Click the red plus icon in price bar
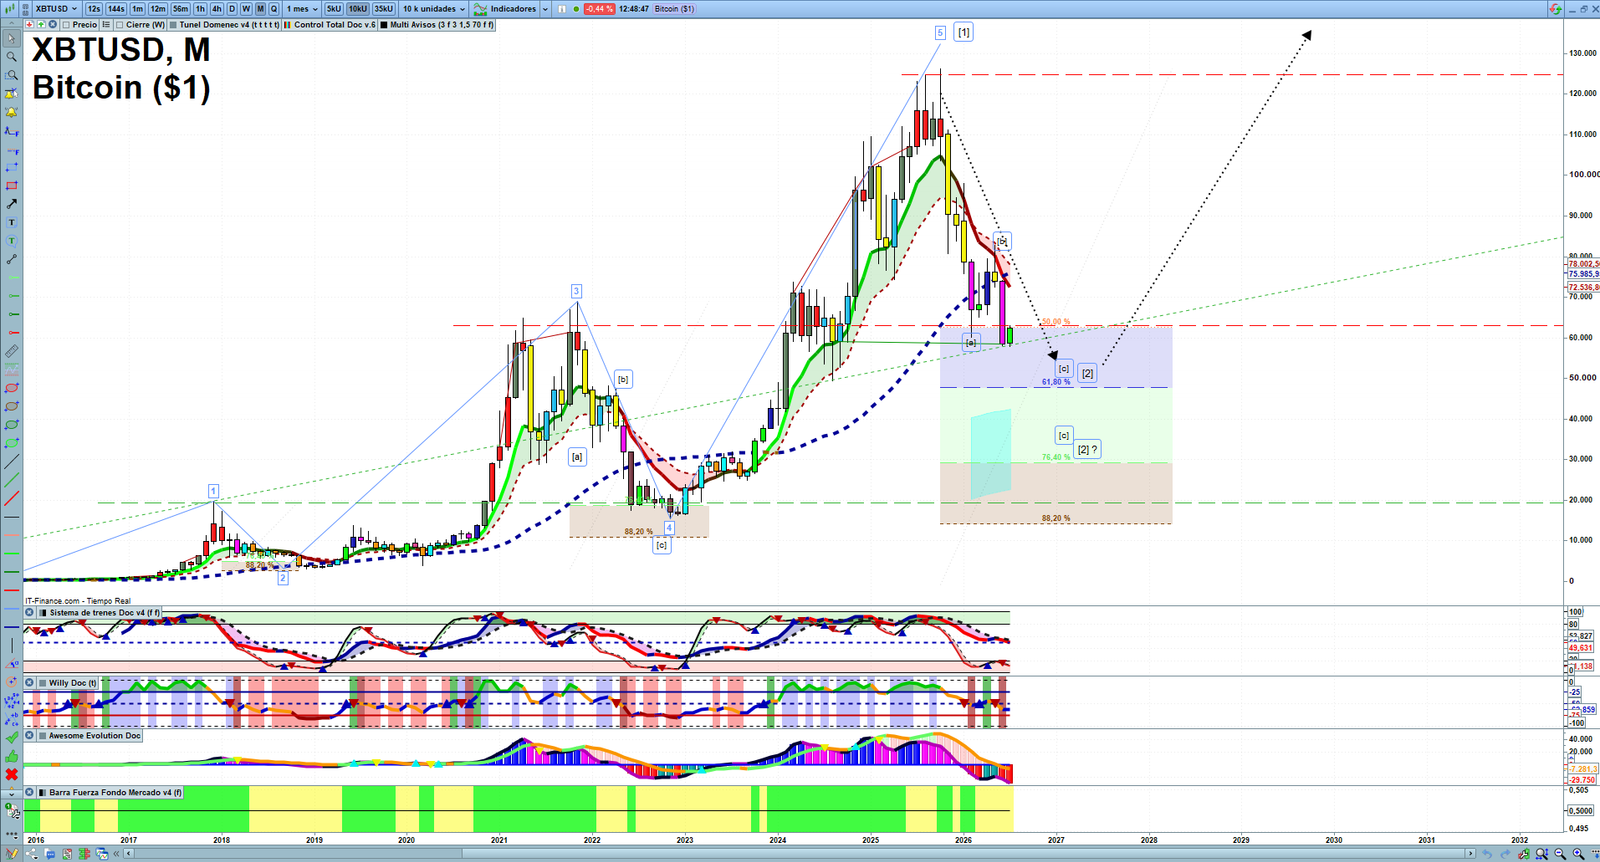This screenshot has width=1600, height=862. pos(30,25)
